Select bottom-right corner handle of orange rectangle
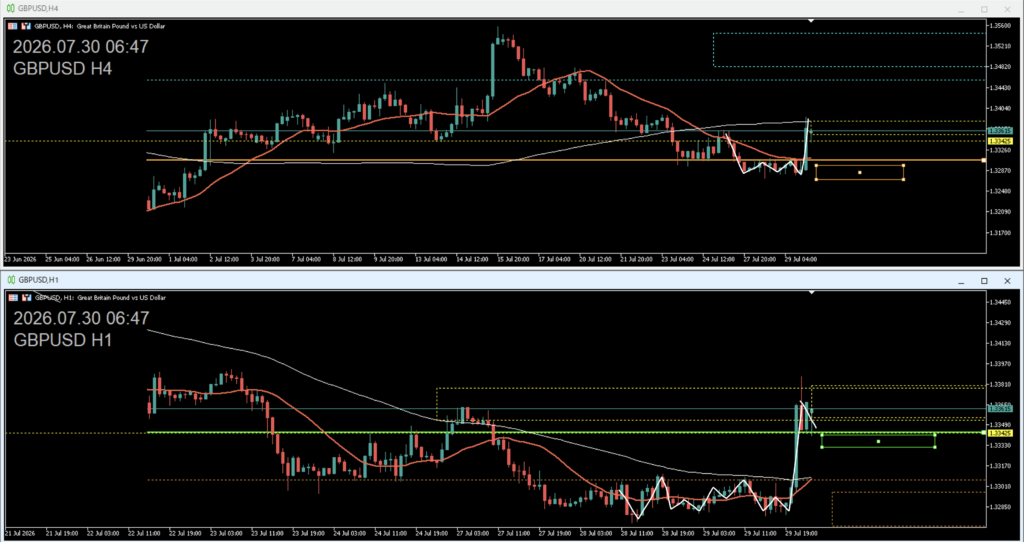 (904, 180)
